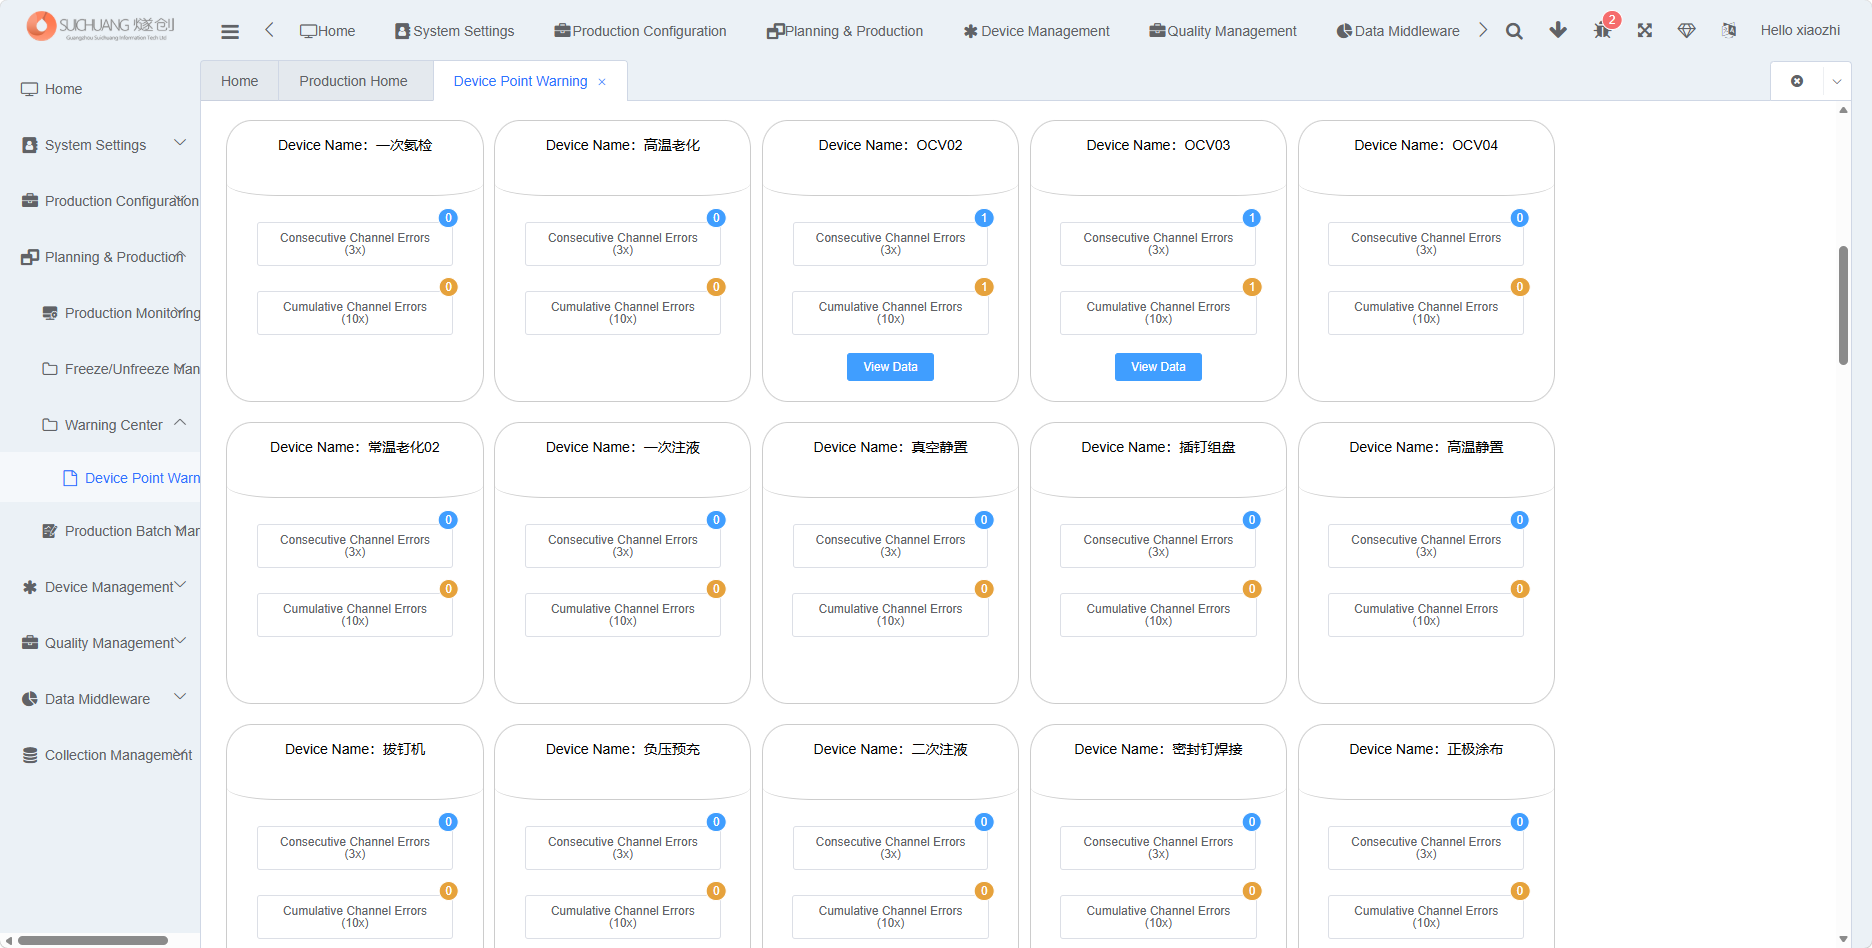Click the download arrow icon in header
Viewport: 1872px width, 948px height.
coord(1558,30)
